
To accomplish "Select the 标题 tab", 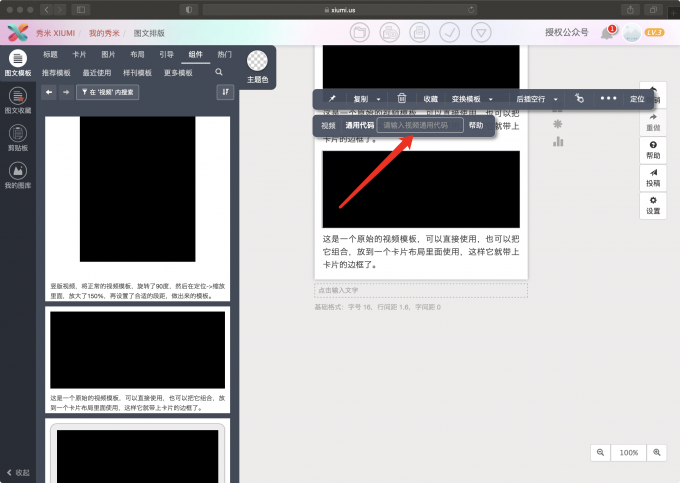I will coord(50,55).
